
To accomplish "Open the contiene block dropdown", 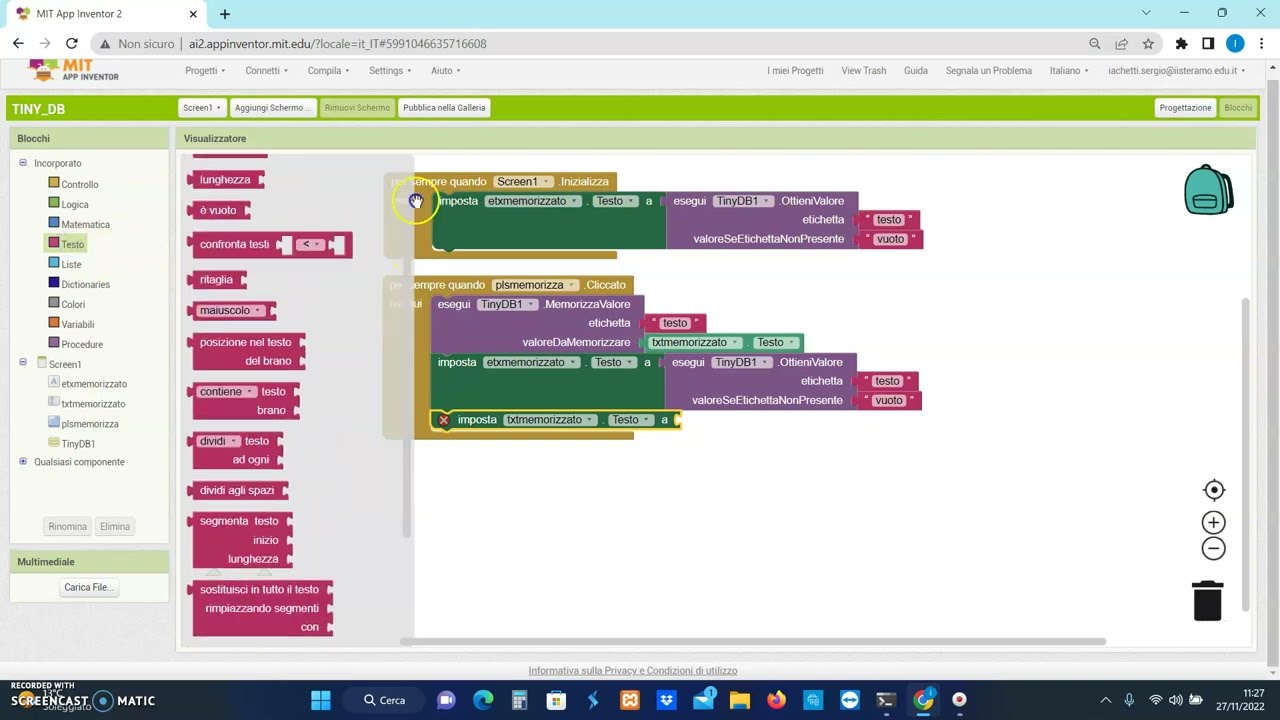I will pos(227,392).
